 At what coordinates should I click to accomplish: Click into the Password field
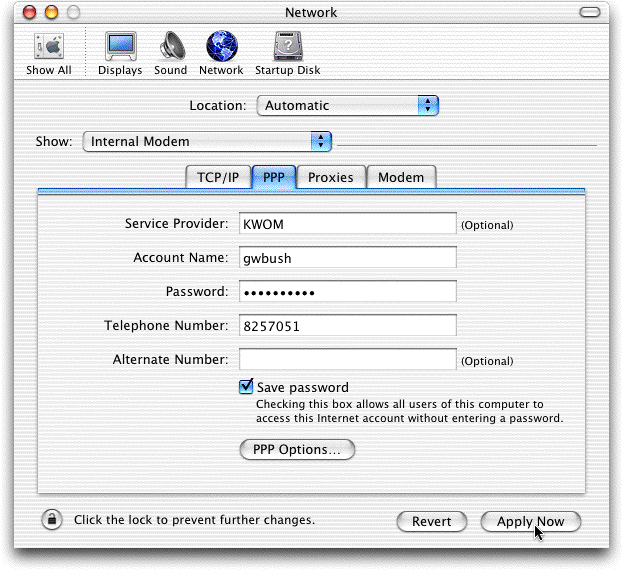click(x=348, y=292)
